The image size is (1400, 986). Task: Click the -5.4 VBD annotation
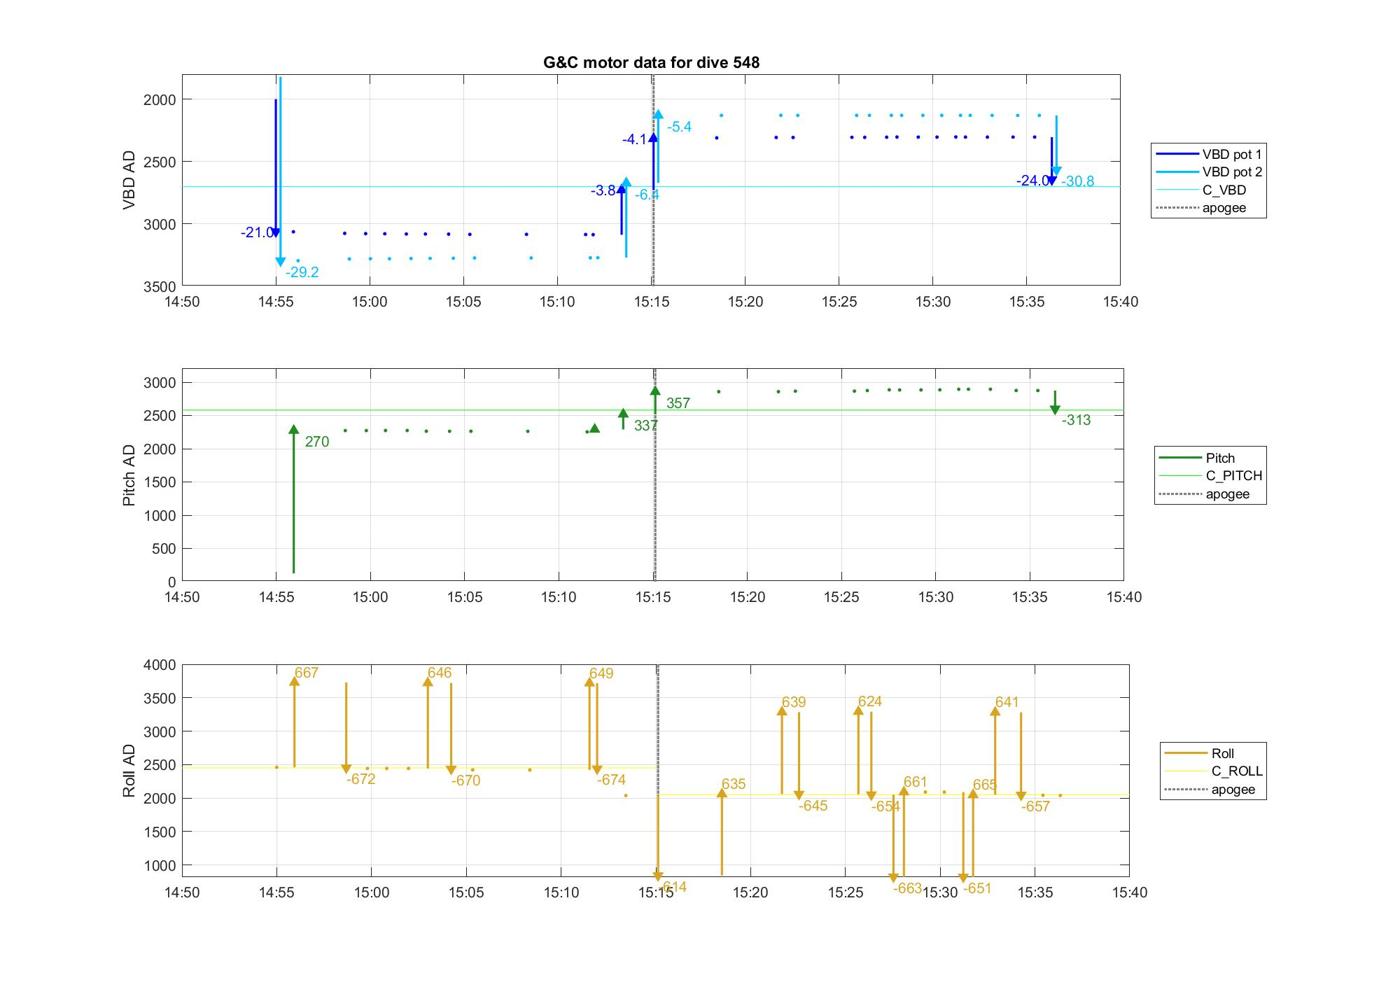pyautogui.click(x=679, y=127)
